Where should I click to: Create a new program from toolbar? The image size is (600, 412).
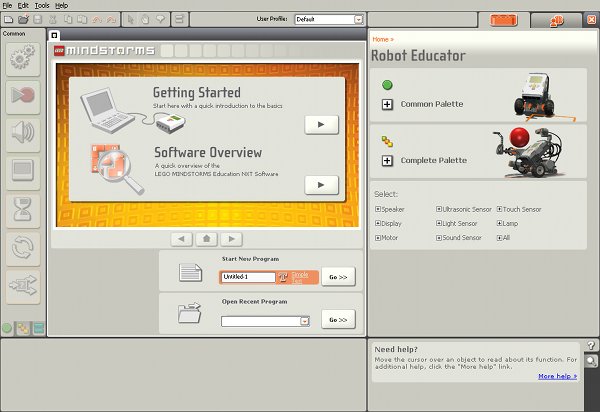8,19
